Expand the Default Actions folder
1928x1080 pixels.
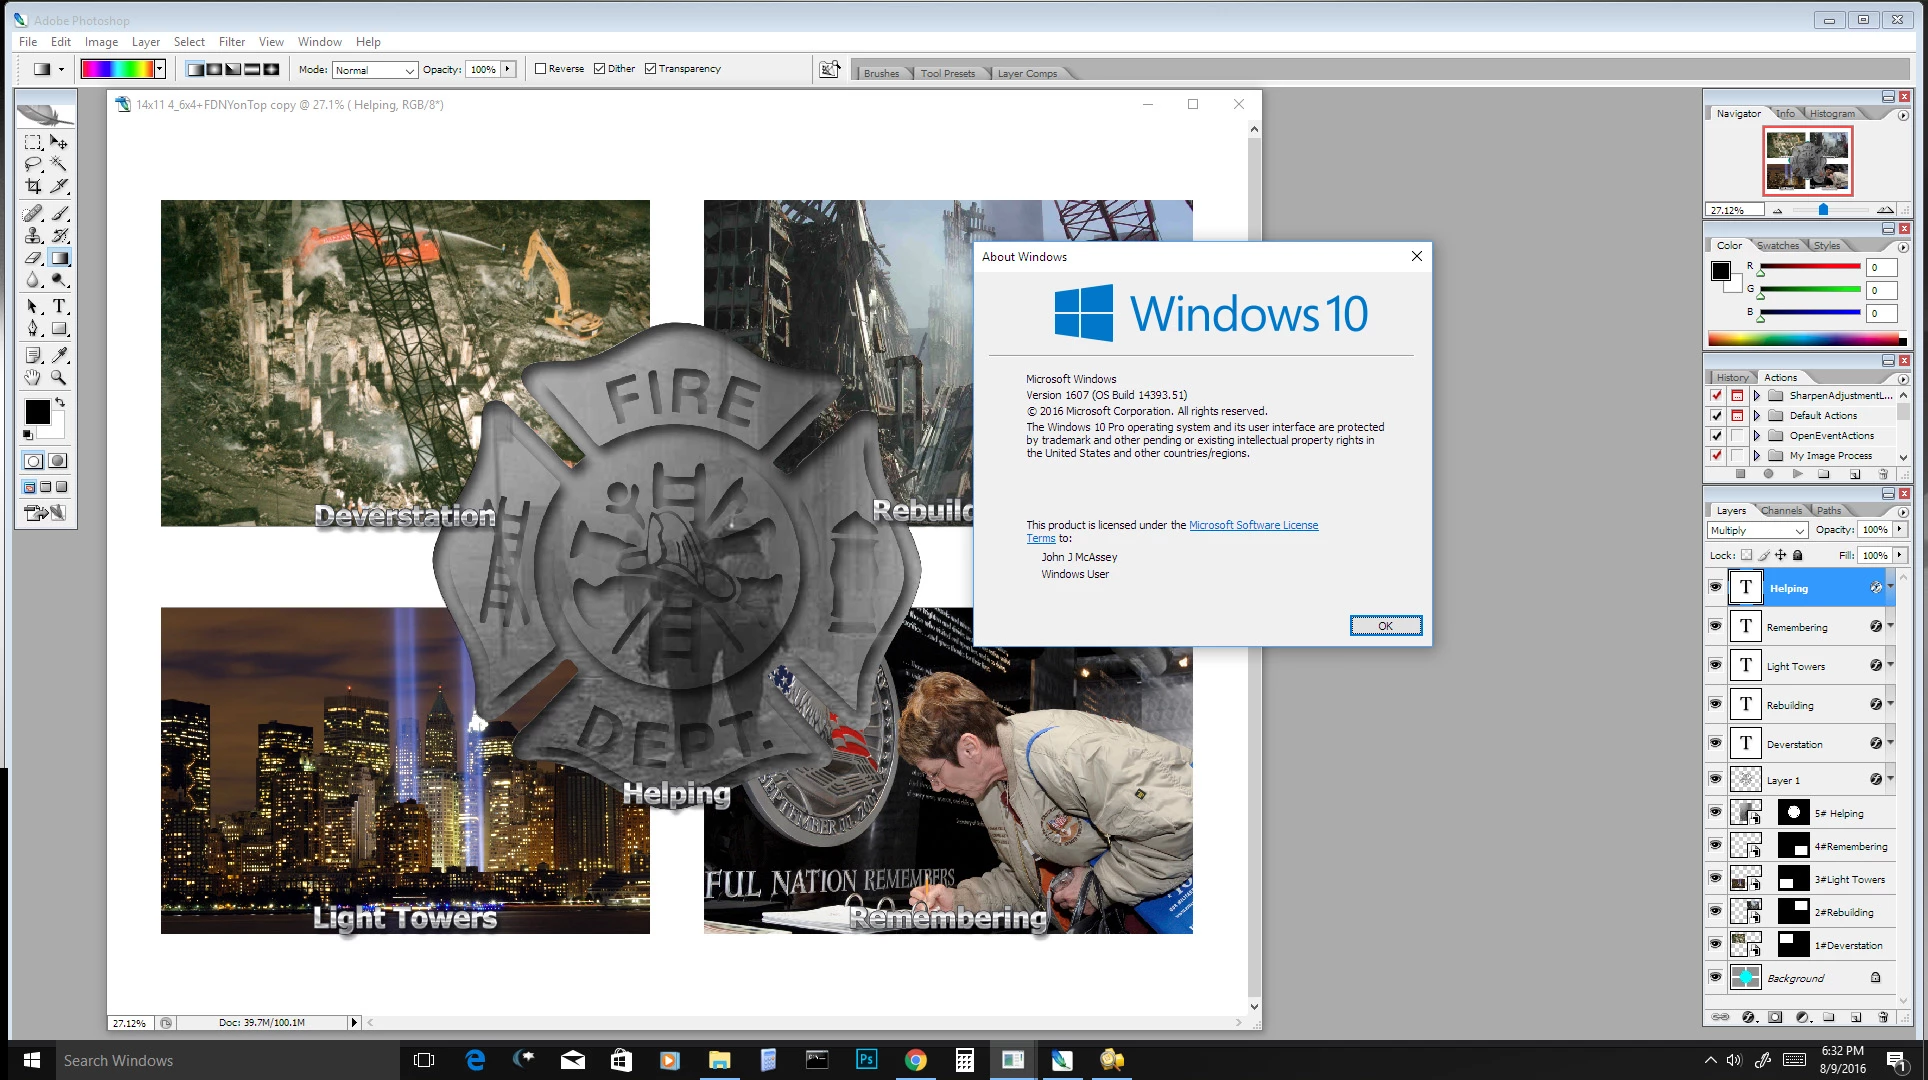pos(1756,415)
